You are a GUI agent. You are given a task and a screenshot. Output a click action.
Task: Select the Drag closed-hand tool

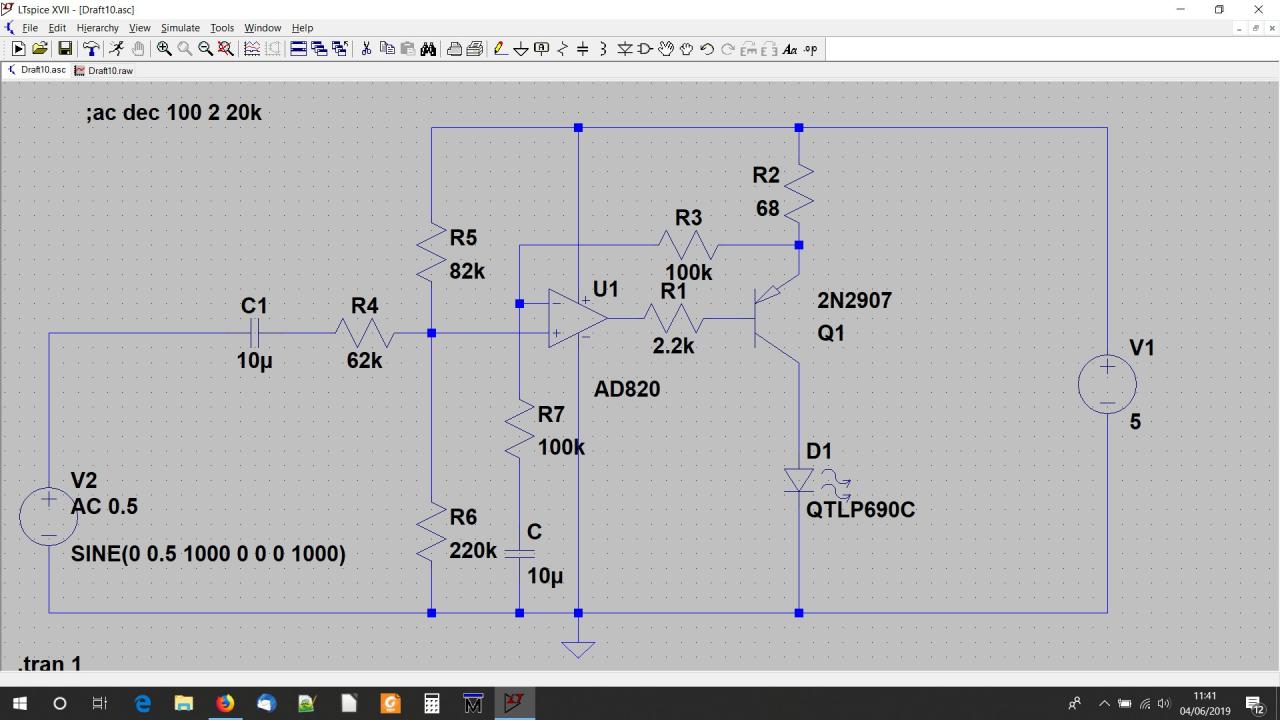click(x=686, y=48)
